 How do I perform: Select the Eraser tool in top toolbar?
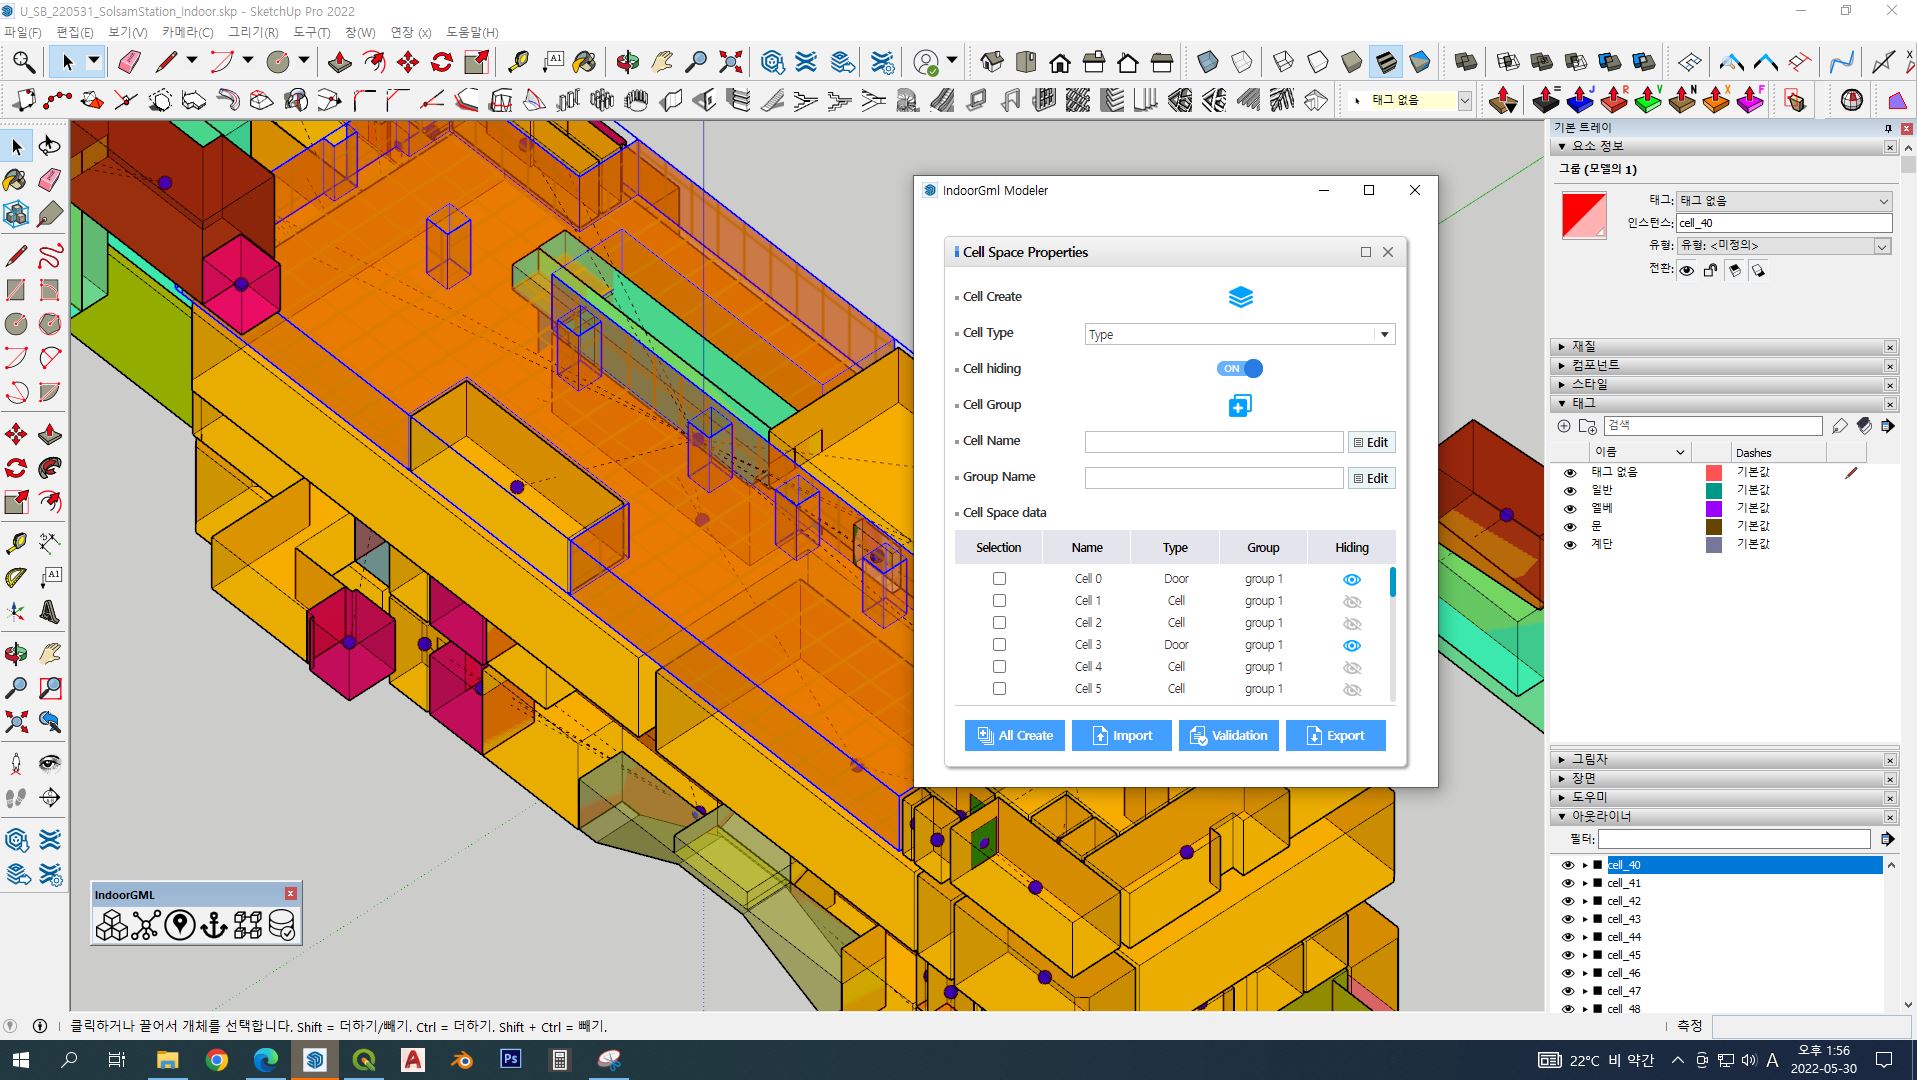pos(129,63)
